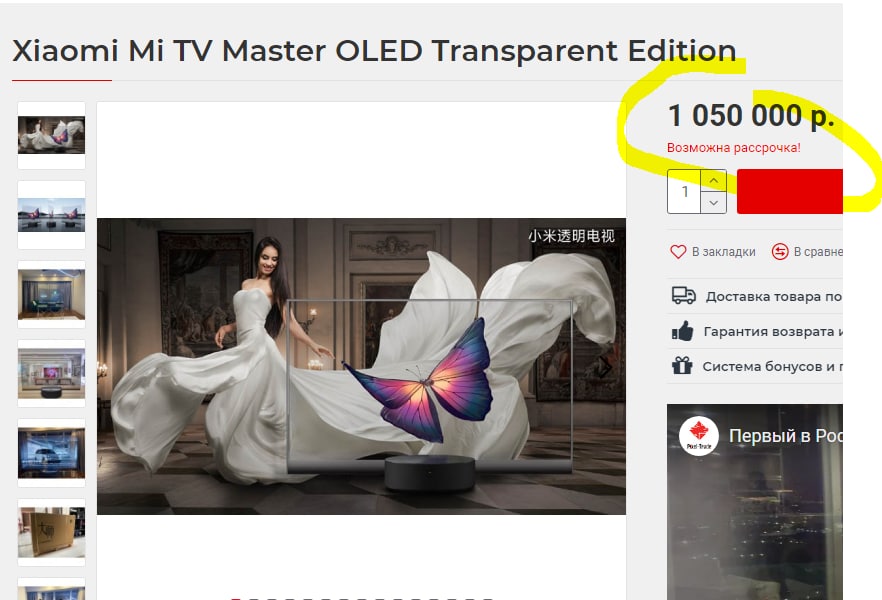This screenshot has width=882, height=600.
Task: Select third thumbnail of dark room interior
Action: (51, 294)
